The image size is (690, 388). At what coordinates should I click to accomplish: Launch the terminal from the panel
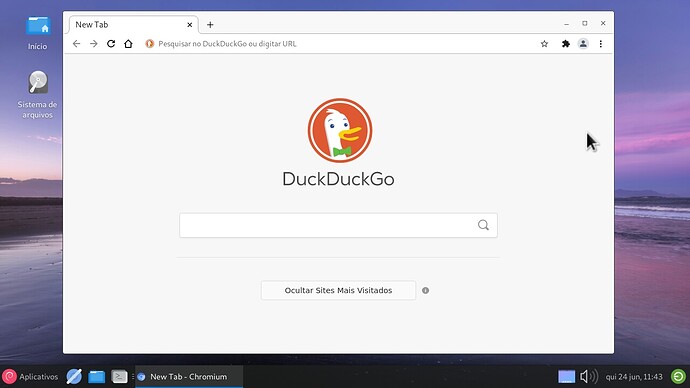point(119,377)
